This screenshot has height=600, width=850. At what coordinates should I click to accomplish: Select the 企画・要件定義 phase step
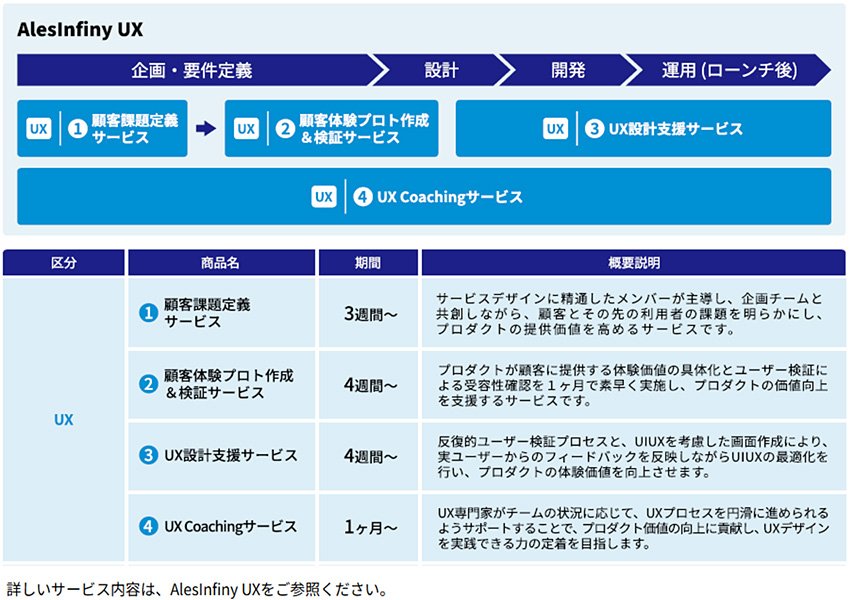192,70
